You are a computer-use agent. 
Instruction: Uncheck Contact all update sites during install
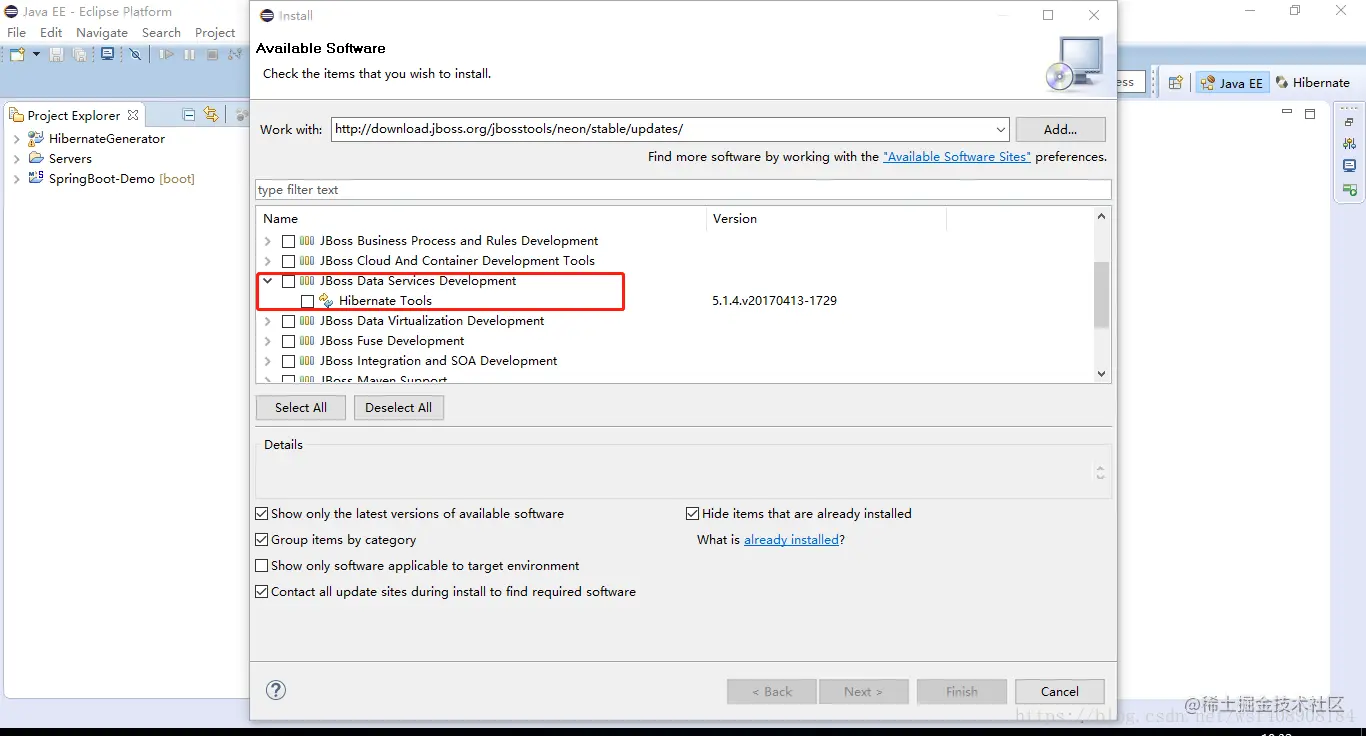pos(262,592)
